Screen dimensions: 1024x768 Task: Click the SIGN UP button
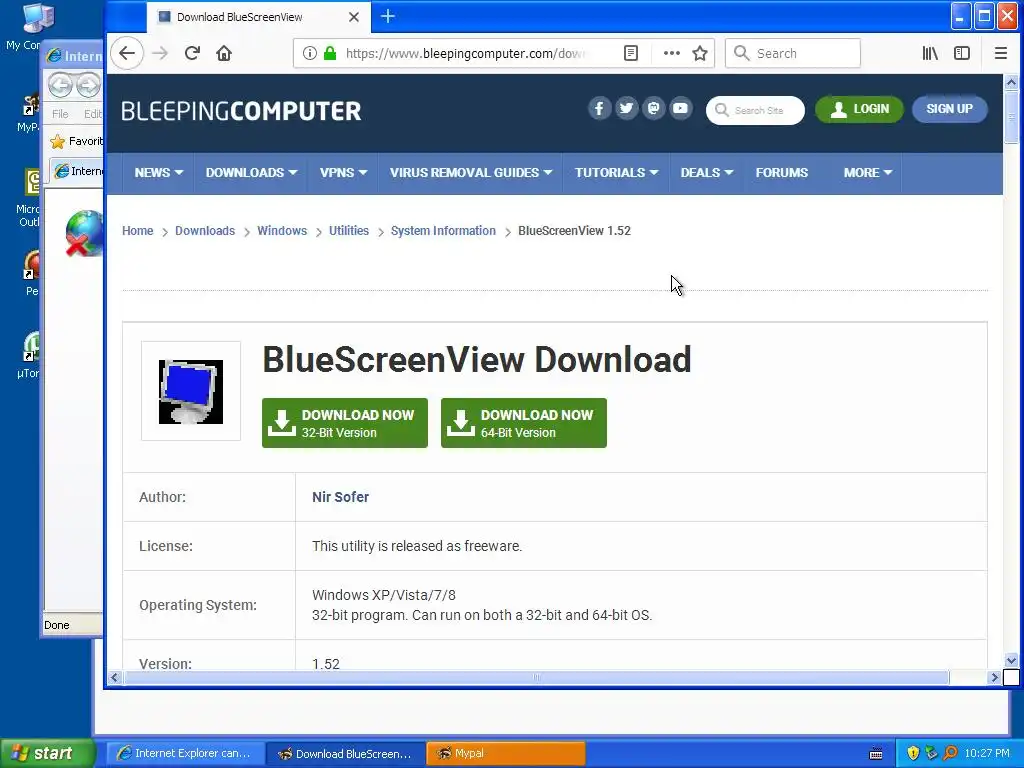(x=950, y=109)
